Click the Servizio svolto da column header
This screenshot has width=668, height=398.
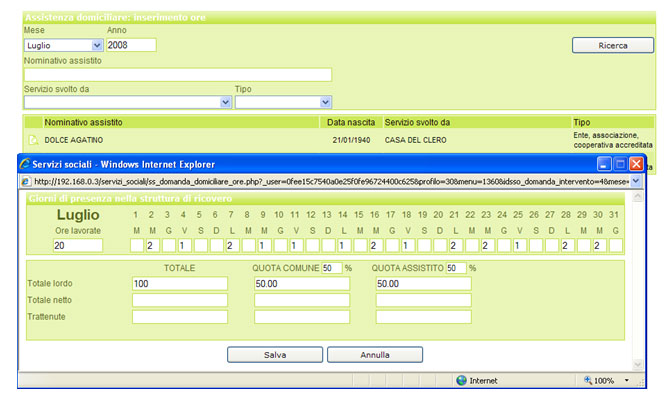coord(417,122)
